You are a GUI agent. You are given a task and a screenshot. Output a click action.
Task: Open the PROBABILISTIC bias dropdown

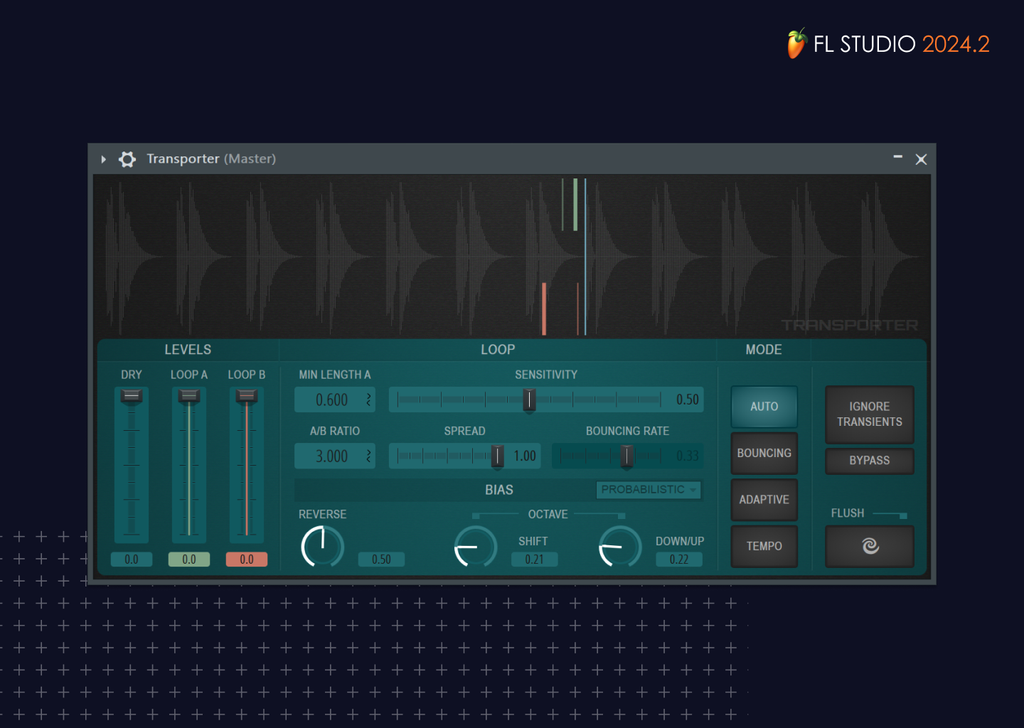[649, 490]
